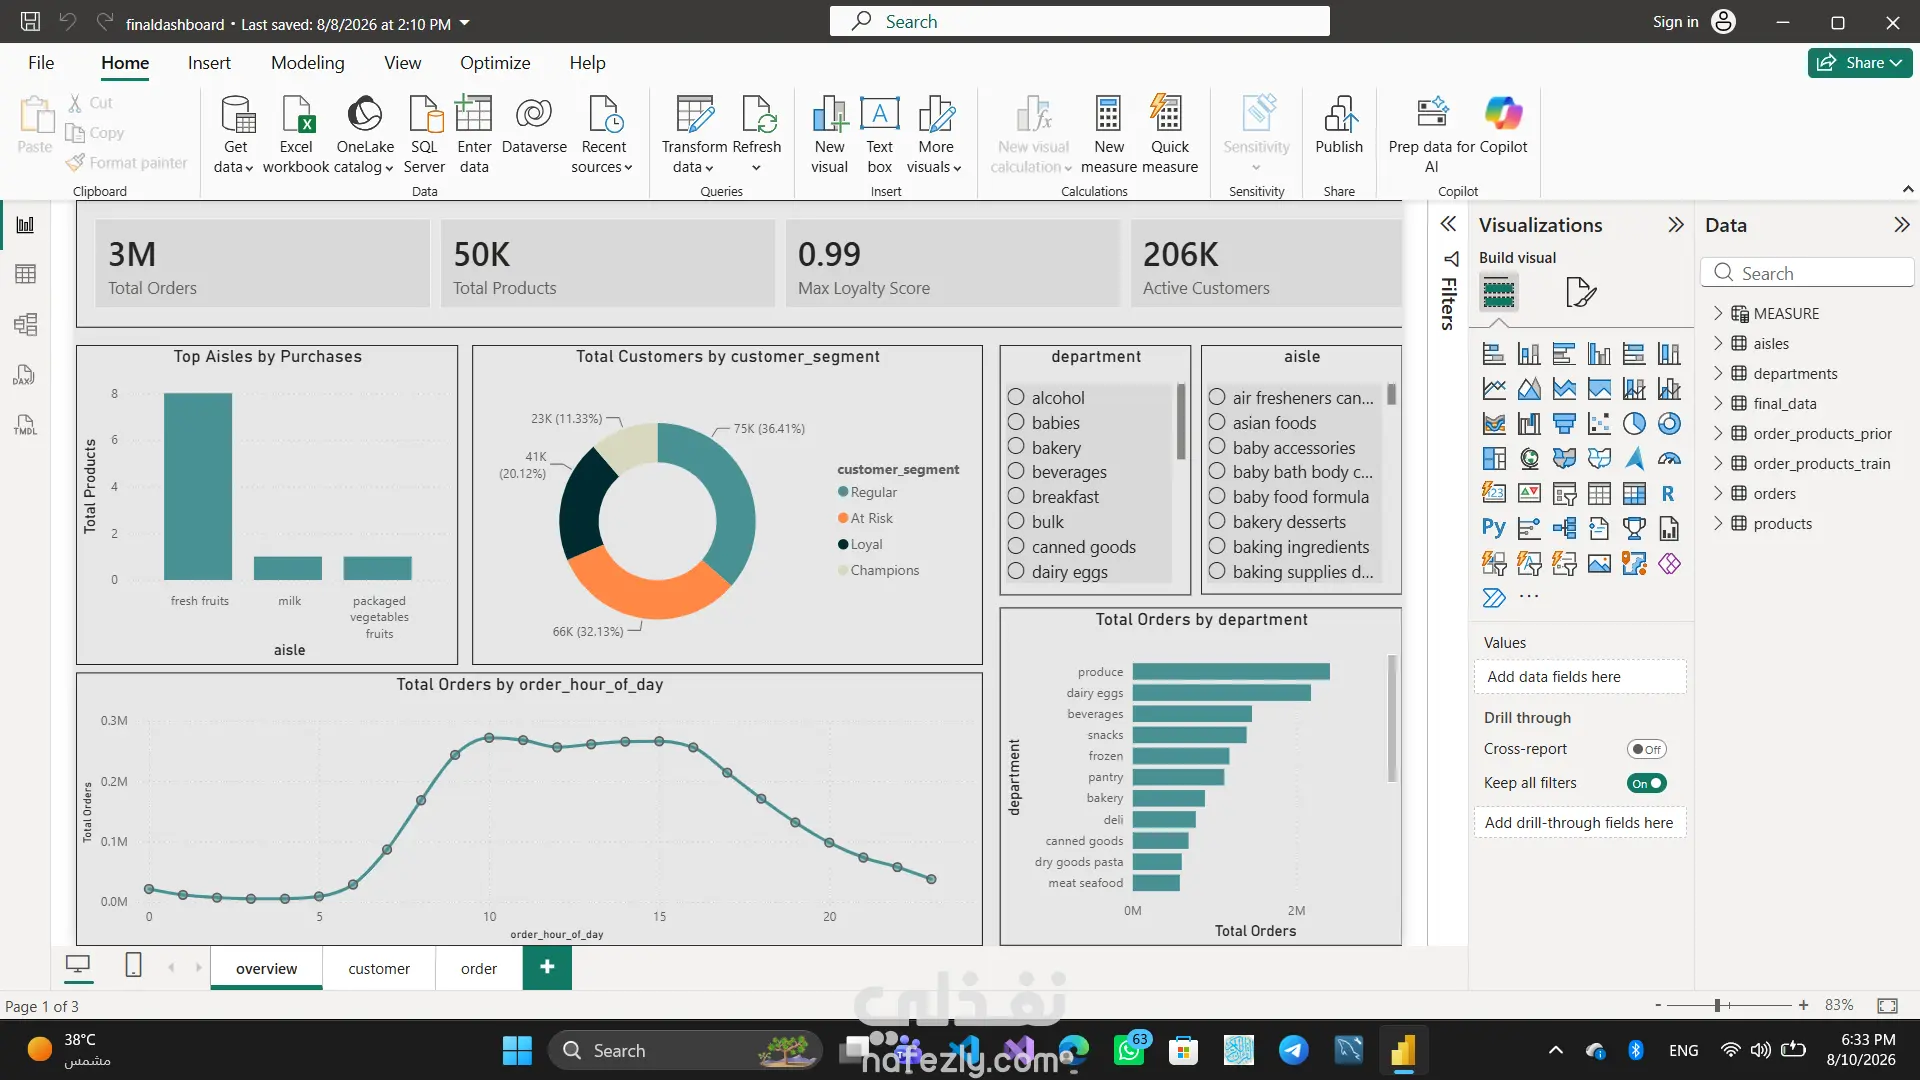The image size is (1920, 1080).
Task: Open the Get data source picker
Action: pos(235,135)
